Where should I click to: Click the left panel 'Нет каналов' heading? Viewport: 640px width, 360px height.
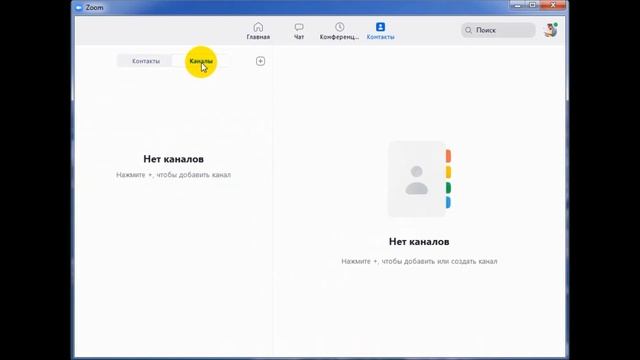[173, 159]
